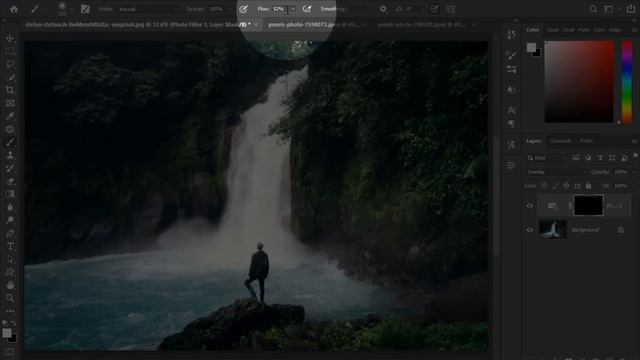Select the Hand tool

(10, 285)
